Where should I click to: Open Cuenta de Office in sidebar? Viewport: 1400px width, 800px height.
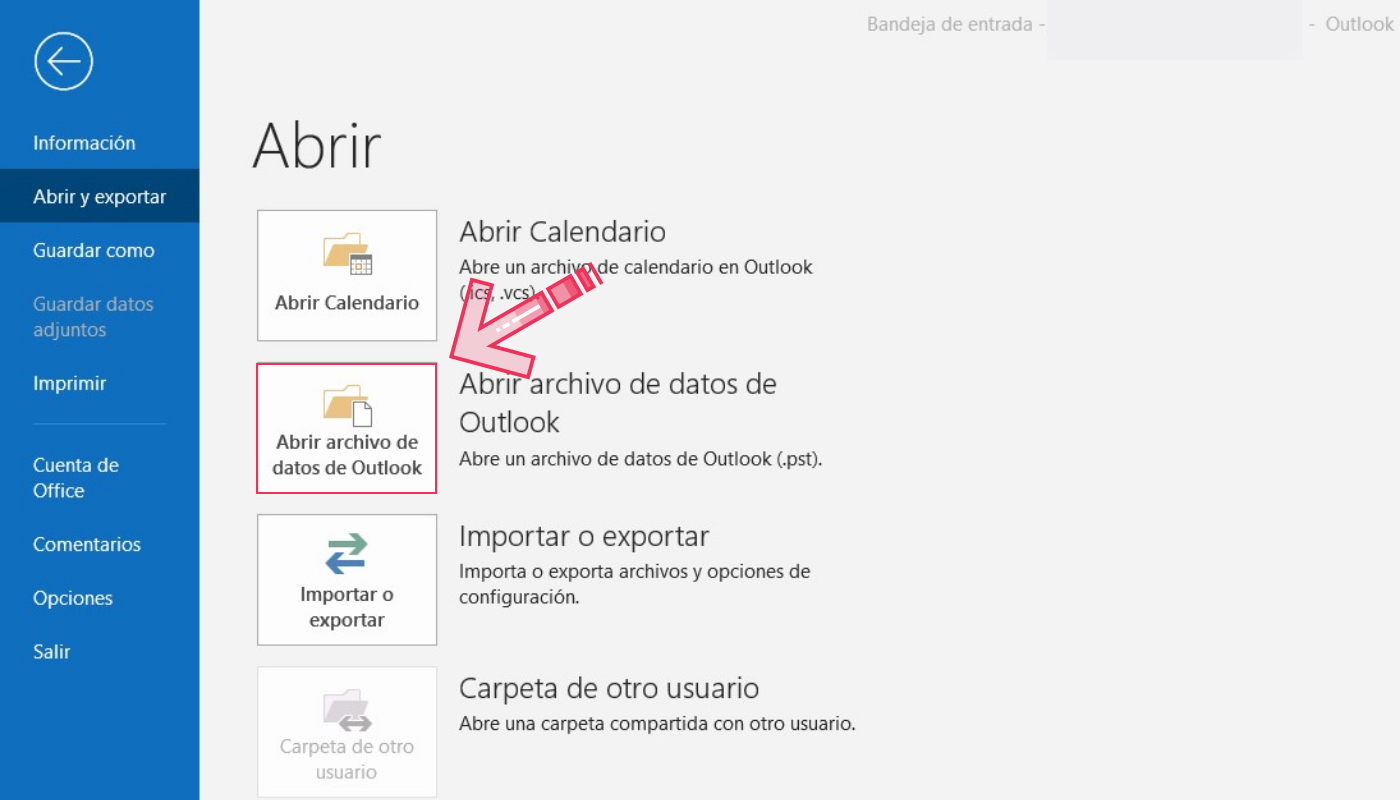pyautogui.click(x=76, y=478)
